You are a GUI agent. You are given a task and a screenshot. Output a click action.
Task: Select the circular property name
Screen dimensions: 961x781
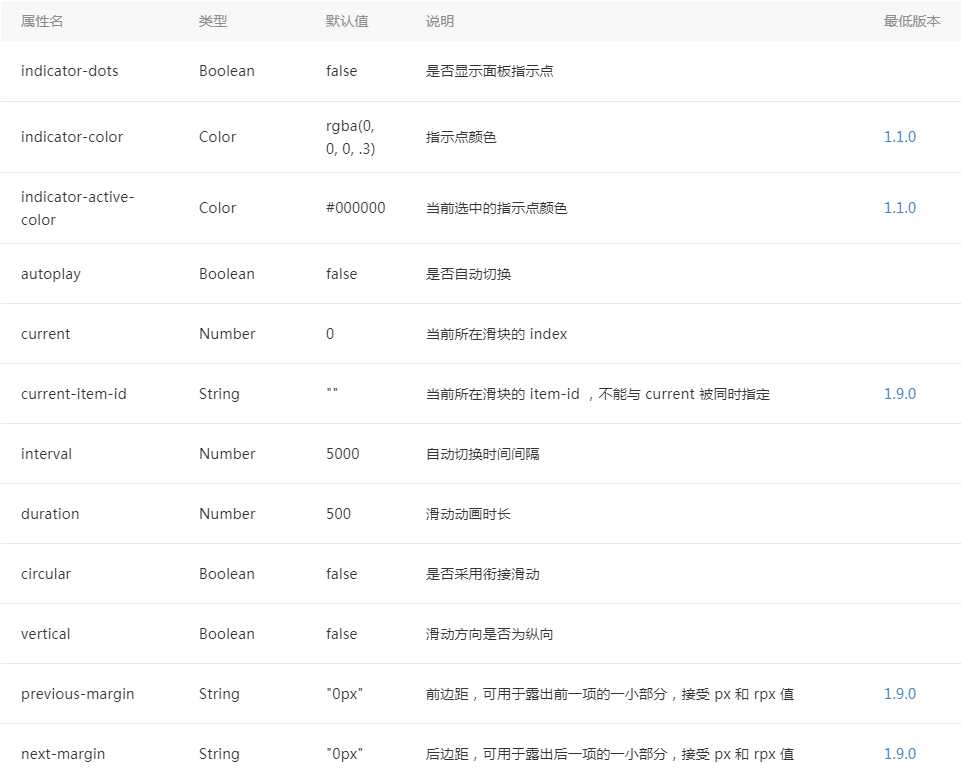[x=45, y=574]
